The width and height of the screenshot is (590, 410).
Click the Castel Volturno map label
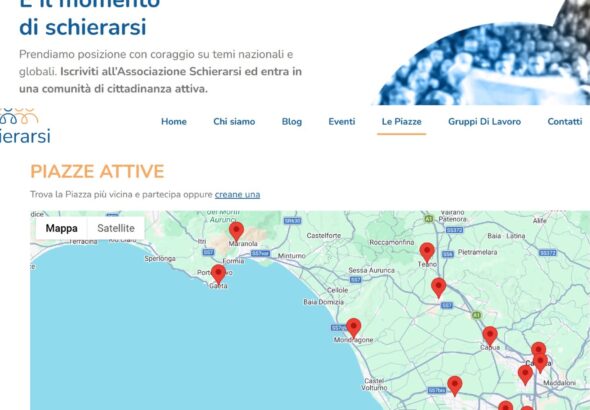point(375,384)
